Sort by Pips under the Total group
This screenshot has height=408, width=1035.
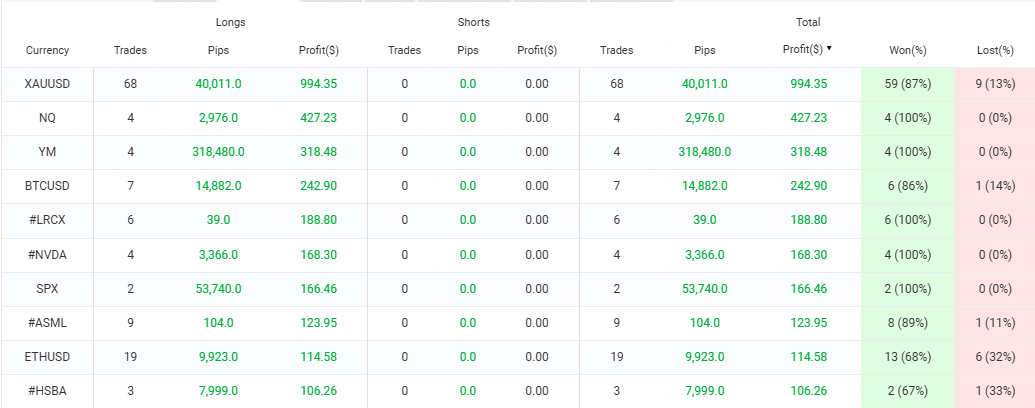pyautogui.click(x=704, y=49)
